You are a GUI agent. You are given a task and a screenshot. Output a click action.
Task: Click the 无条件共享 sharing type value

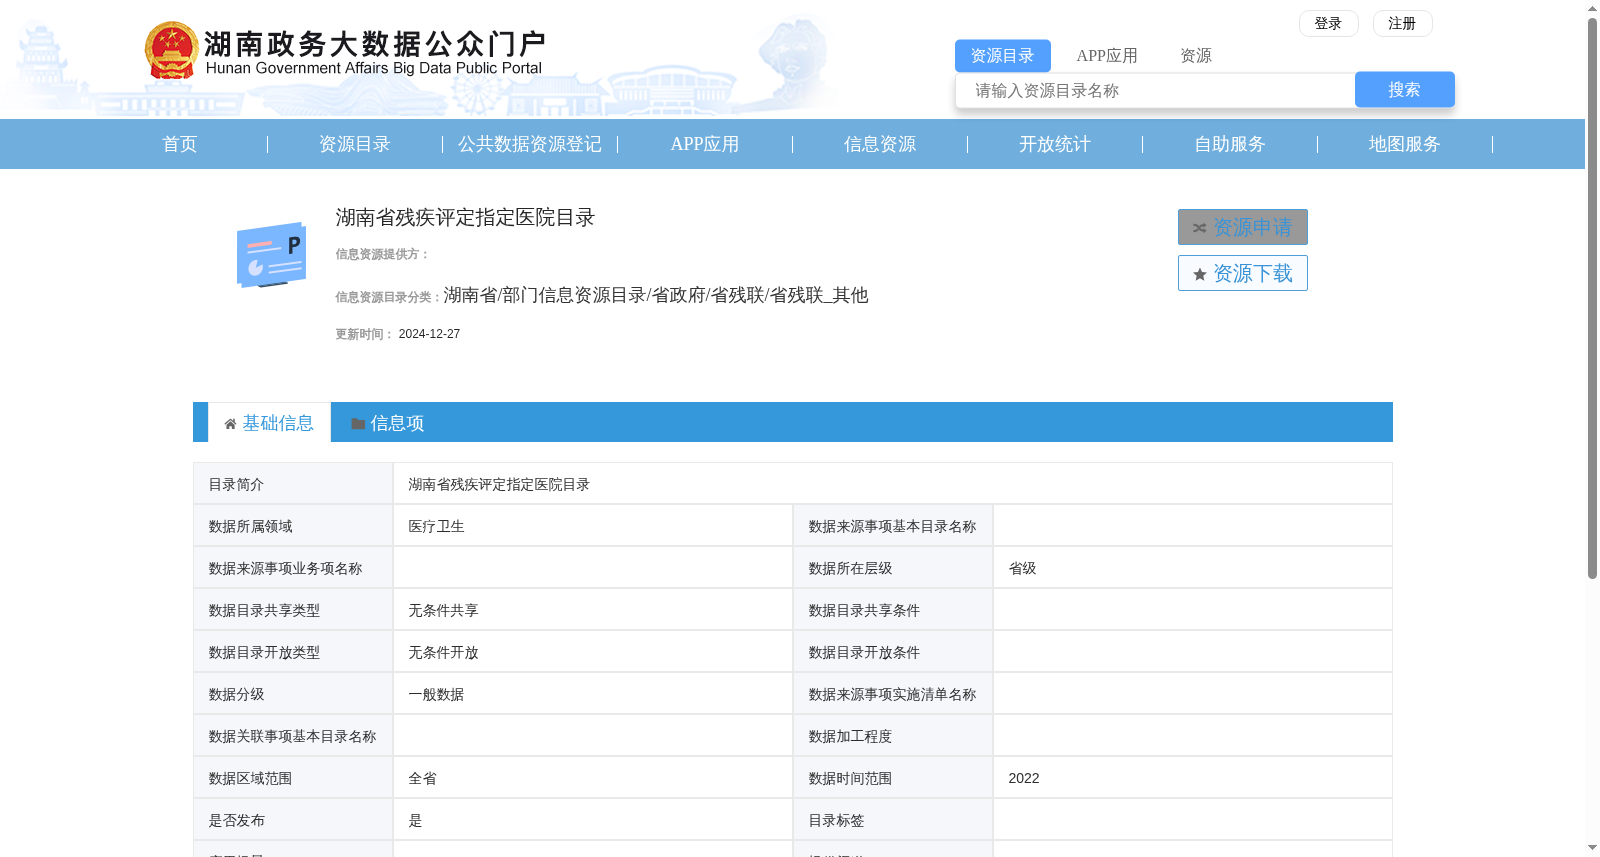point(443,611)
